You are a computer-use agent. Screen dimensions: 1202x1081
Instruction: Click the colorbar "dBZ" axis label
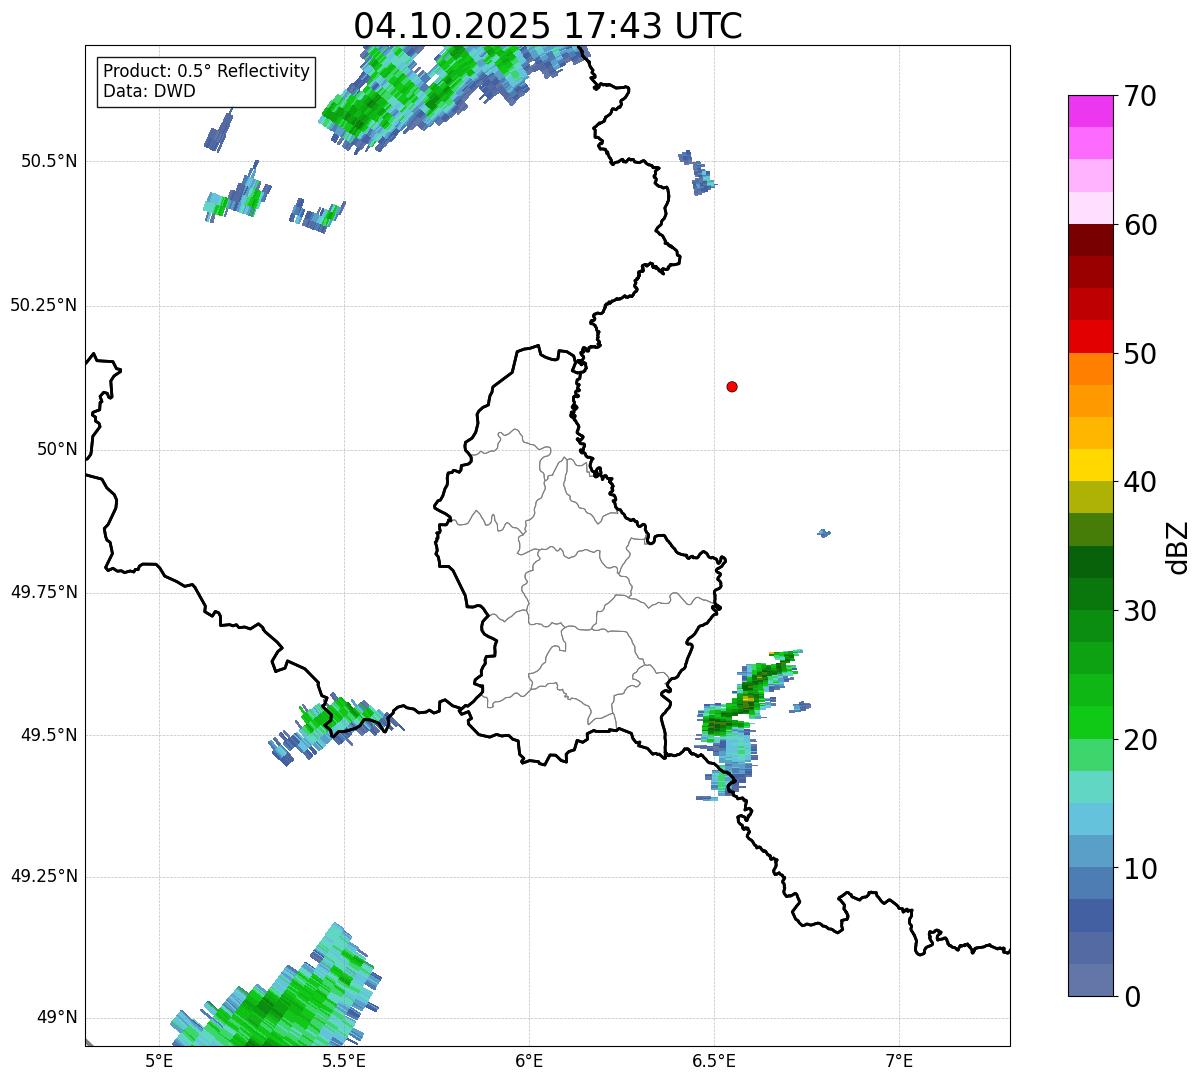tap(1179, 547)
